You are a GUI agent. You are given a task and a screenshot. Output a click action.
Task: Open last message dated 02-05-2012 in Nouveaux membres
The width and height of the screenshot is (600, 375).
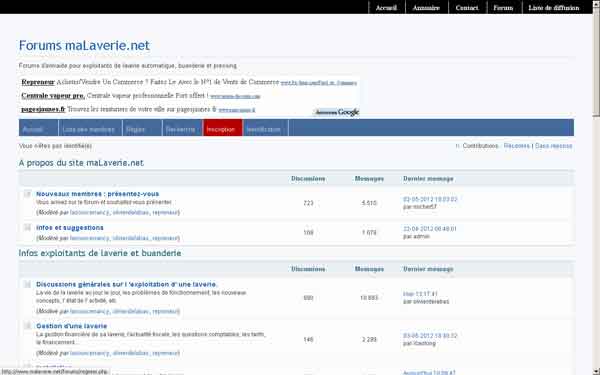[430, 199]
